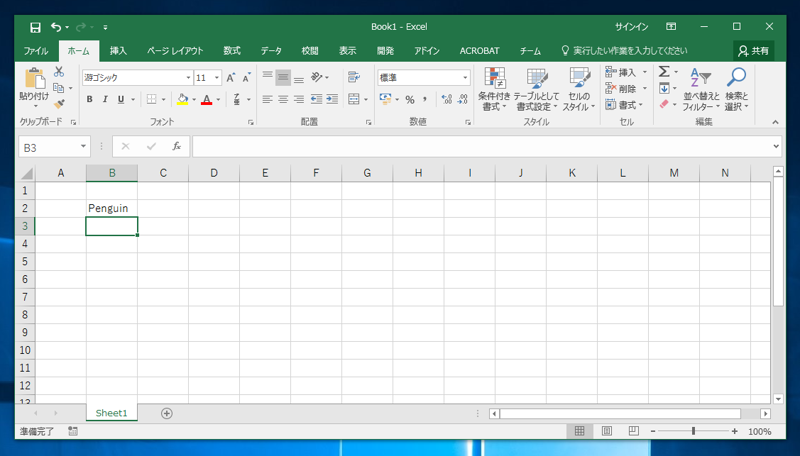Insert AutoSum with the sigma icon
This screenshot has width=800, height=456.
[x=664, y=72]
